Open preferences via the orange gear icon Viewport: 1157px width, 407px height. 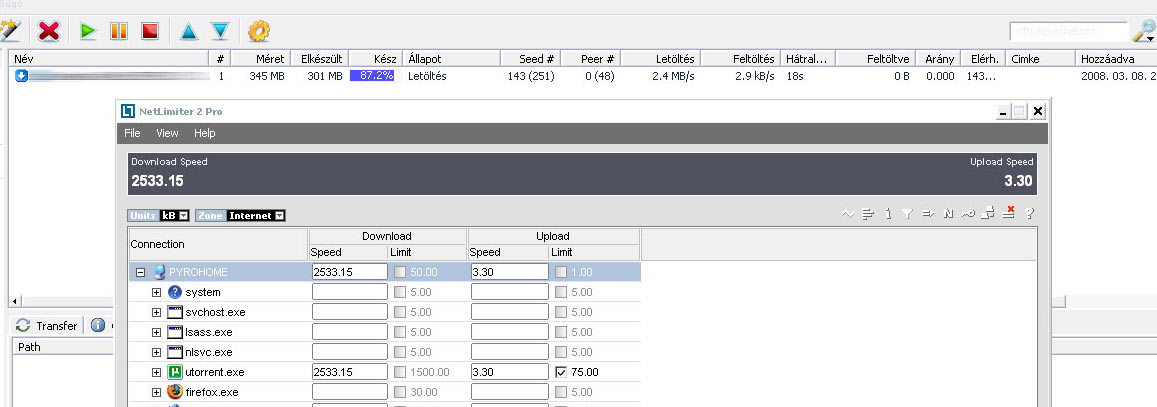click(259, 31)
